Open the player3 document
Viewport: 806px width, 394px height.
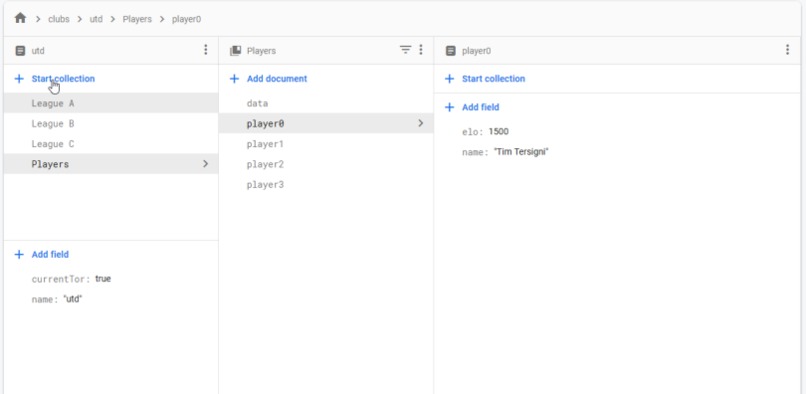pos(326,185)
